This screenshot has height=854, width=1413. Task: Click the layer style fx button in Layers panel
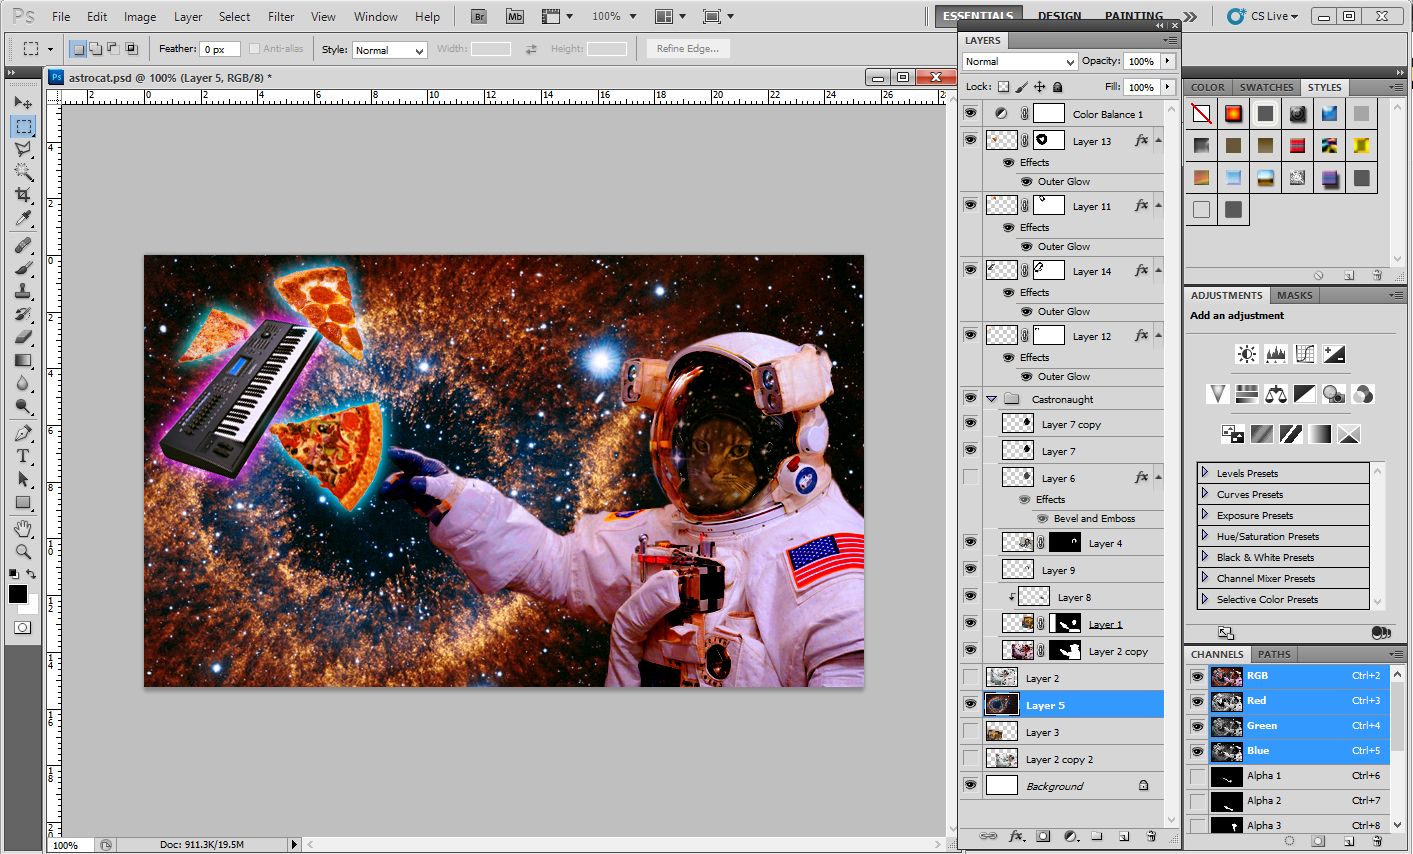point(1016,836)
